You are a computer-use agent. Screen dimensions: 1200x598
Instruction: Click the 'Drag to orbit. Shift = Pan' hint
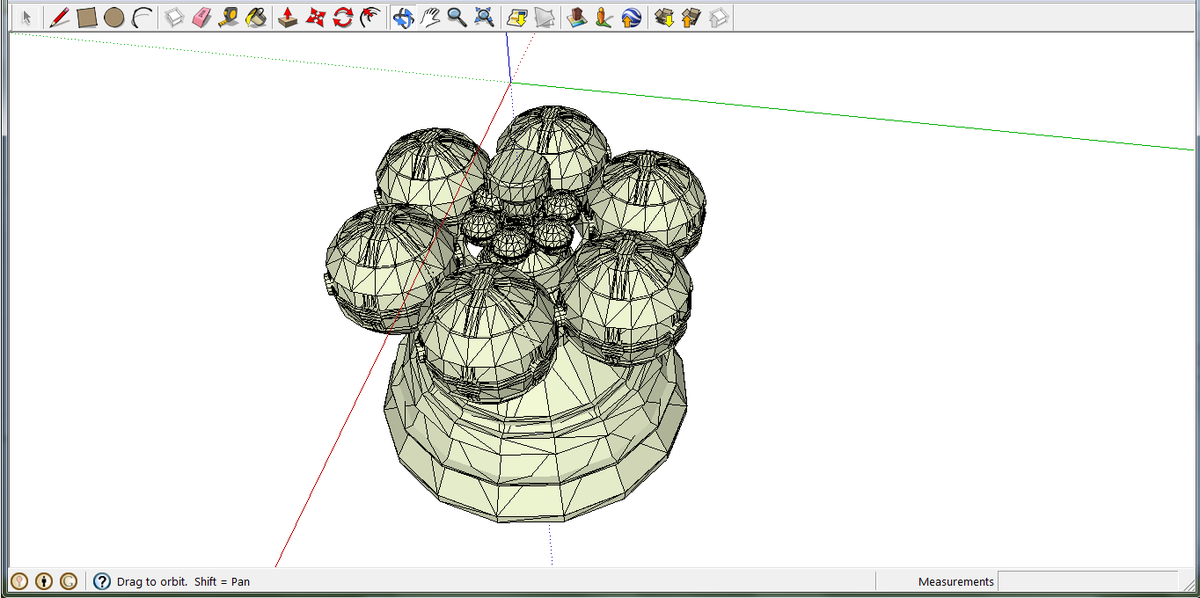click(183, 582)
